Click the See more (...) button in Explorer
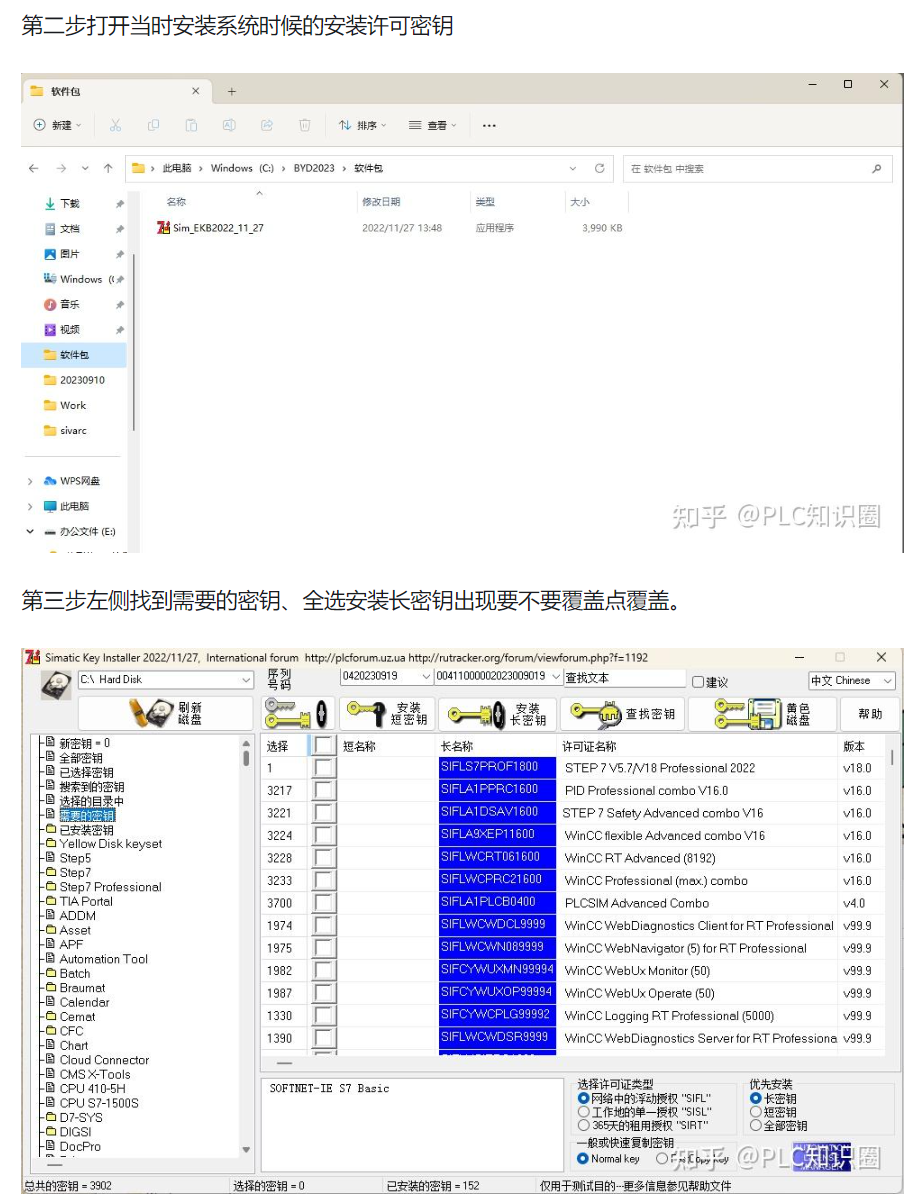The height and width of the screenshot is (1204, 906). tap(489, 125)
